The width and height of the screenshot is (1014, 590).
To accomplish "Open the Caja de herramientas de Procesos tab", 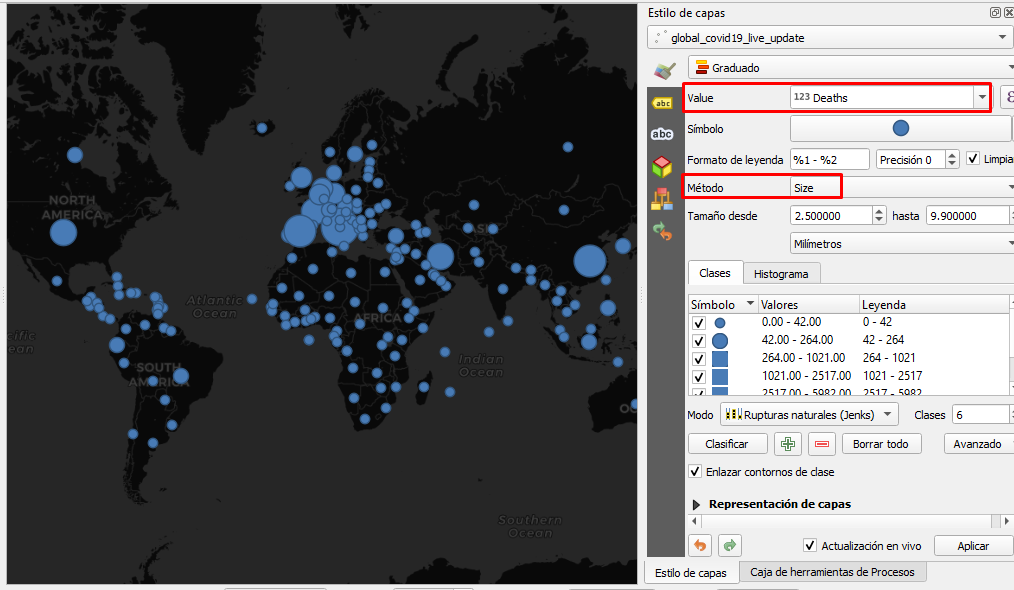I will coord(831,572).
